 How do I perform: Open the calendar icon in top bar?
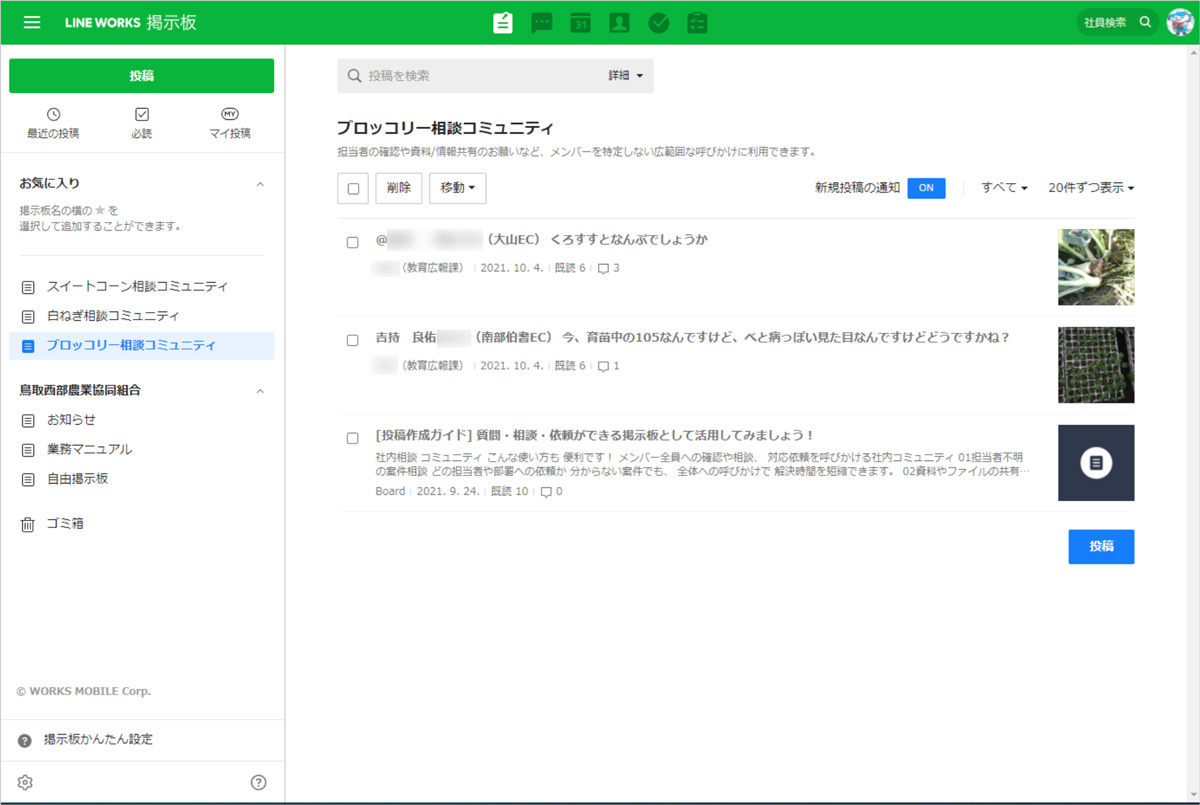pos(581,23)
